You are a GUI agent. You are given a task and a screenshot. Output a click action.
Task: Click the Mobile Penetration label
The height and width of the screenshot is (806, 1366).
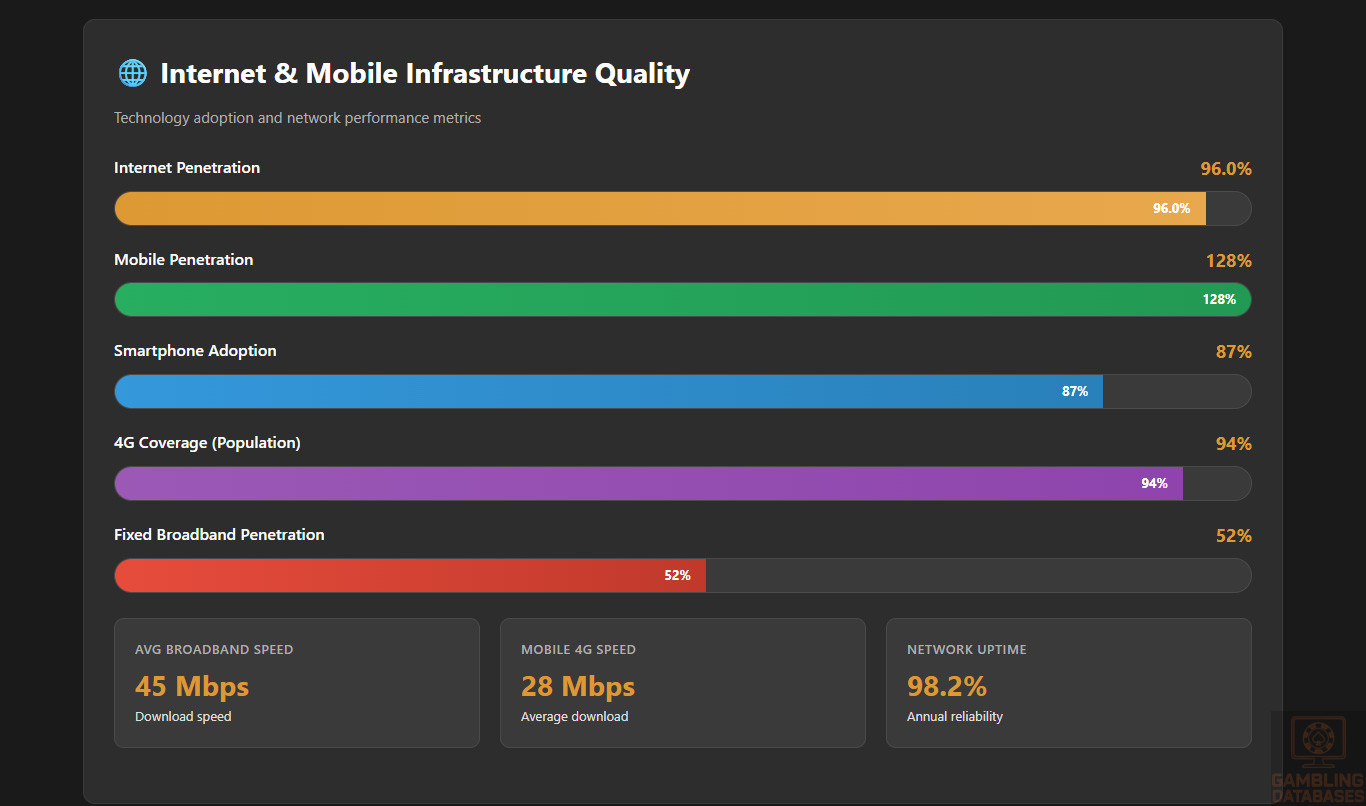click(x=184, y=260)
